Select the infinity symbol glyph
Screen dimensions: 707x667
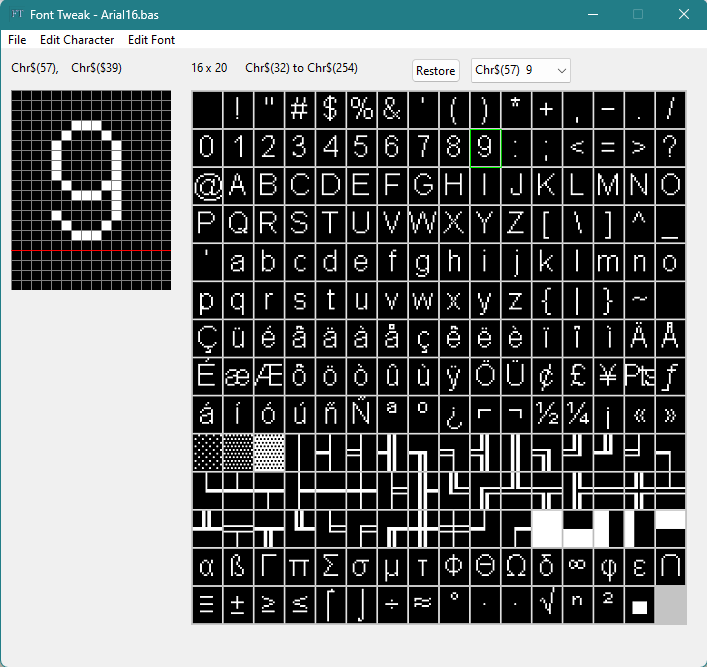[x=577, y=567]
